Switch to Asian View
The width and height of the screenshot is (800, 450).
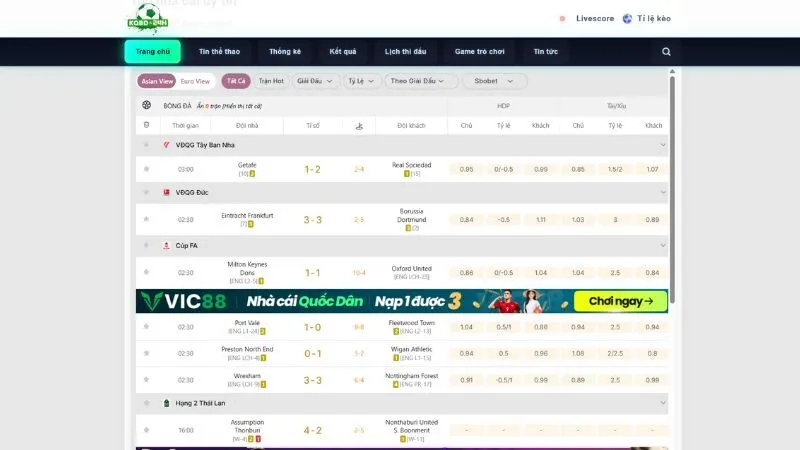coord(157,81)
